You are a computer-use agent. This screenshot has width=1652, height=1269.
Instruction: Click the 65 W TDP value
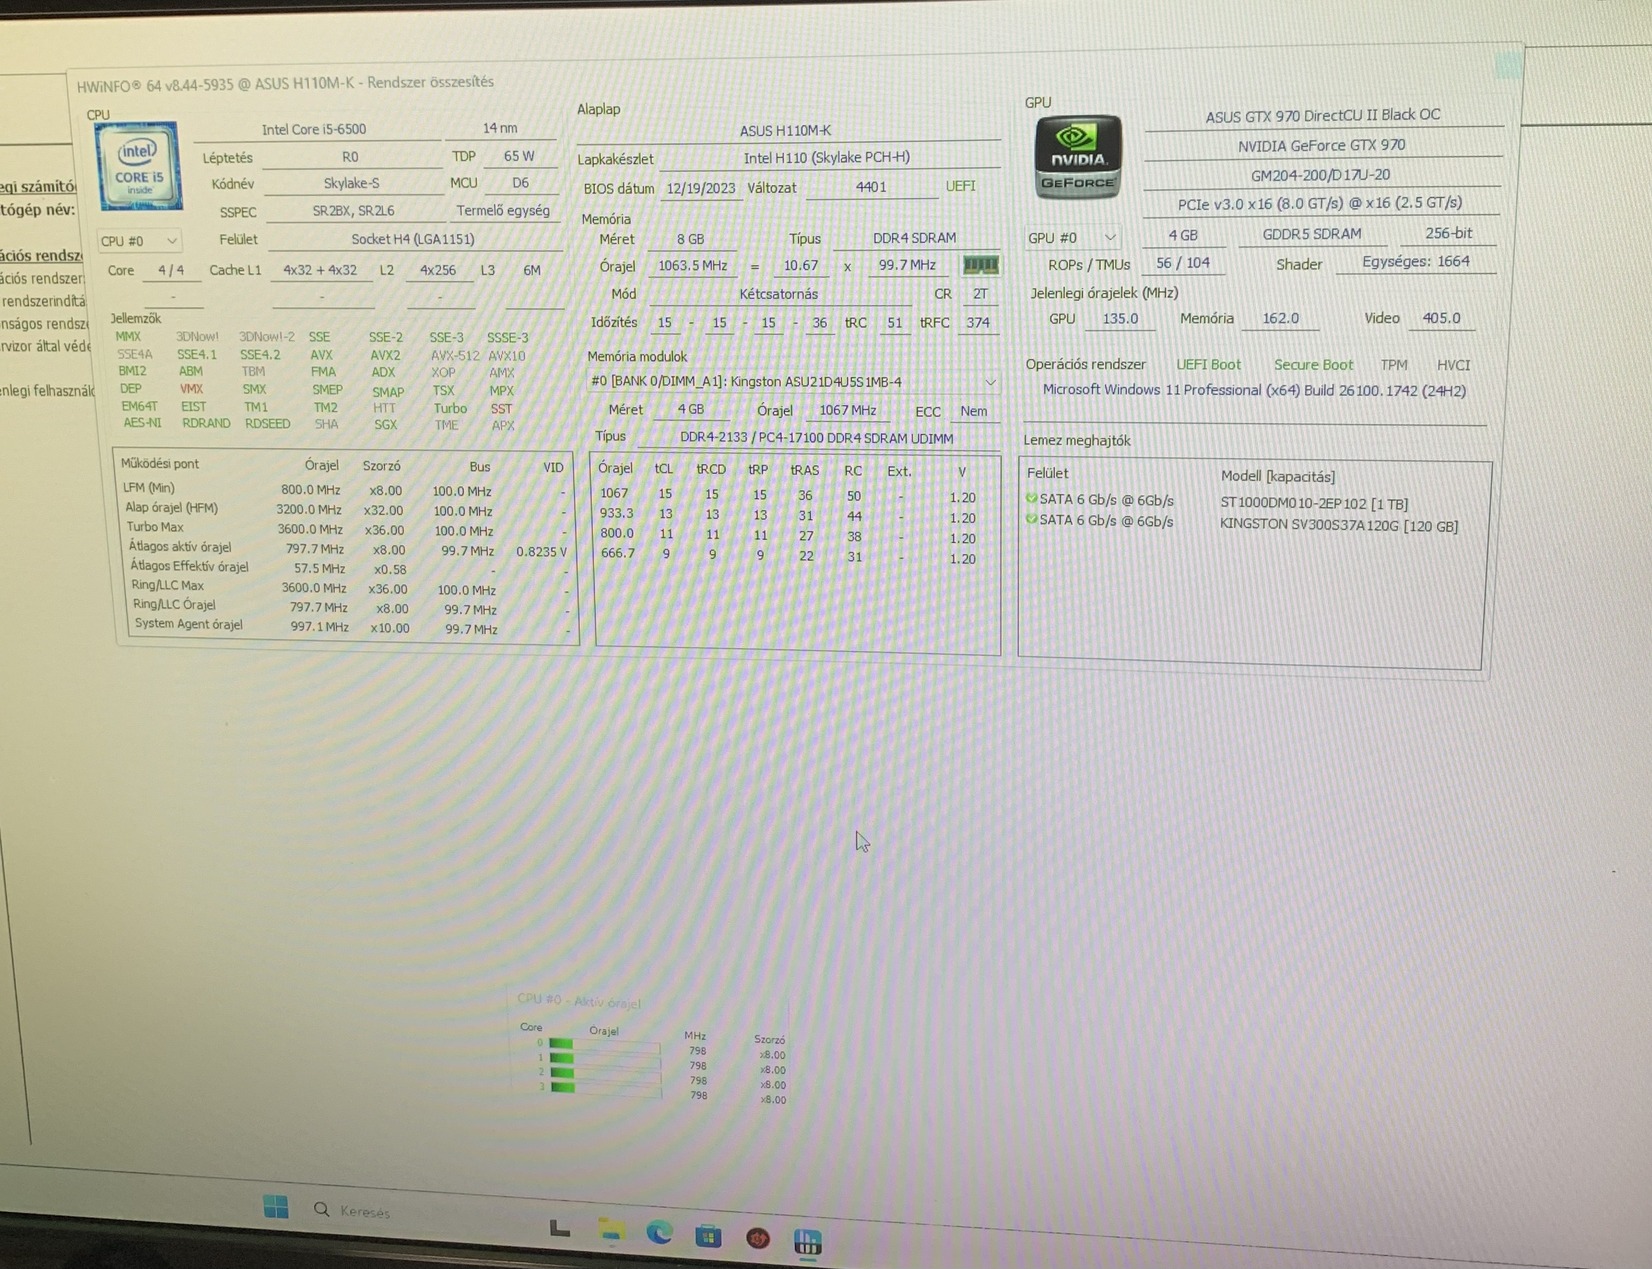tap(519, 156)
